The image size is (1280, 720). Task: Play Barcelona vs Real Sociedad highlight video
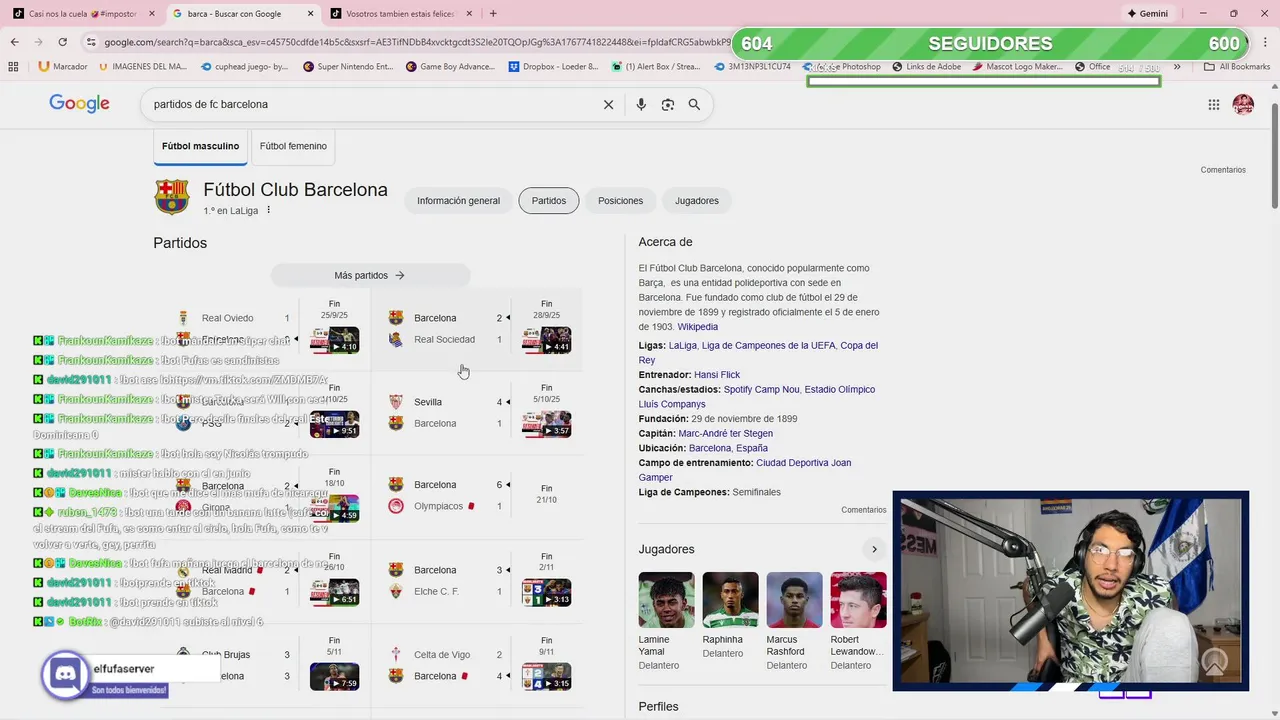pyautogui.click(x=547, y=340)
